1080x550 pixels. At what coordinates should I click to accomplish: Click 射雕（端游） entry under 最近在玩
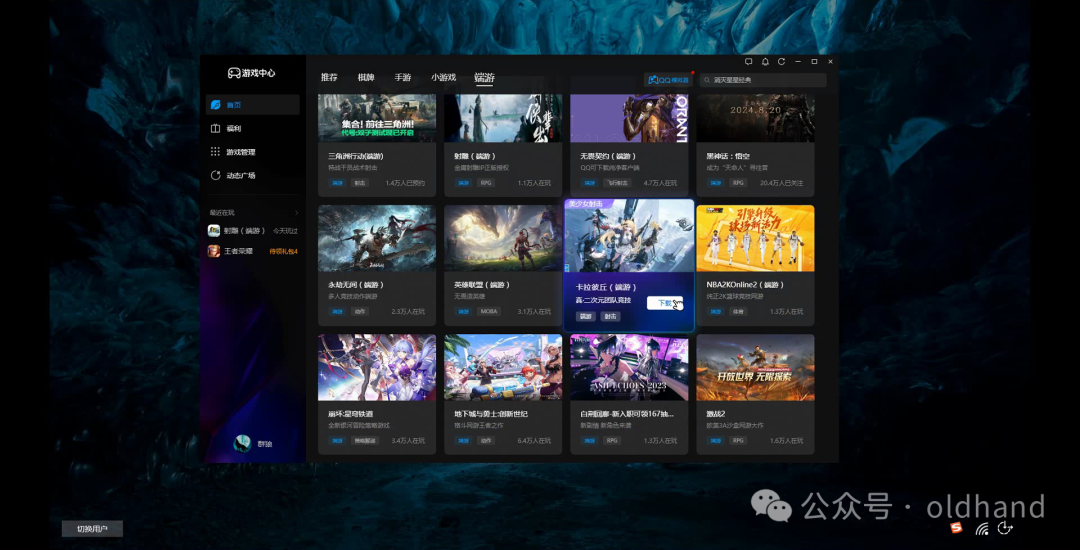click(253, 231)
